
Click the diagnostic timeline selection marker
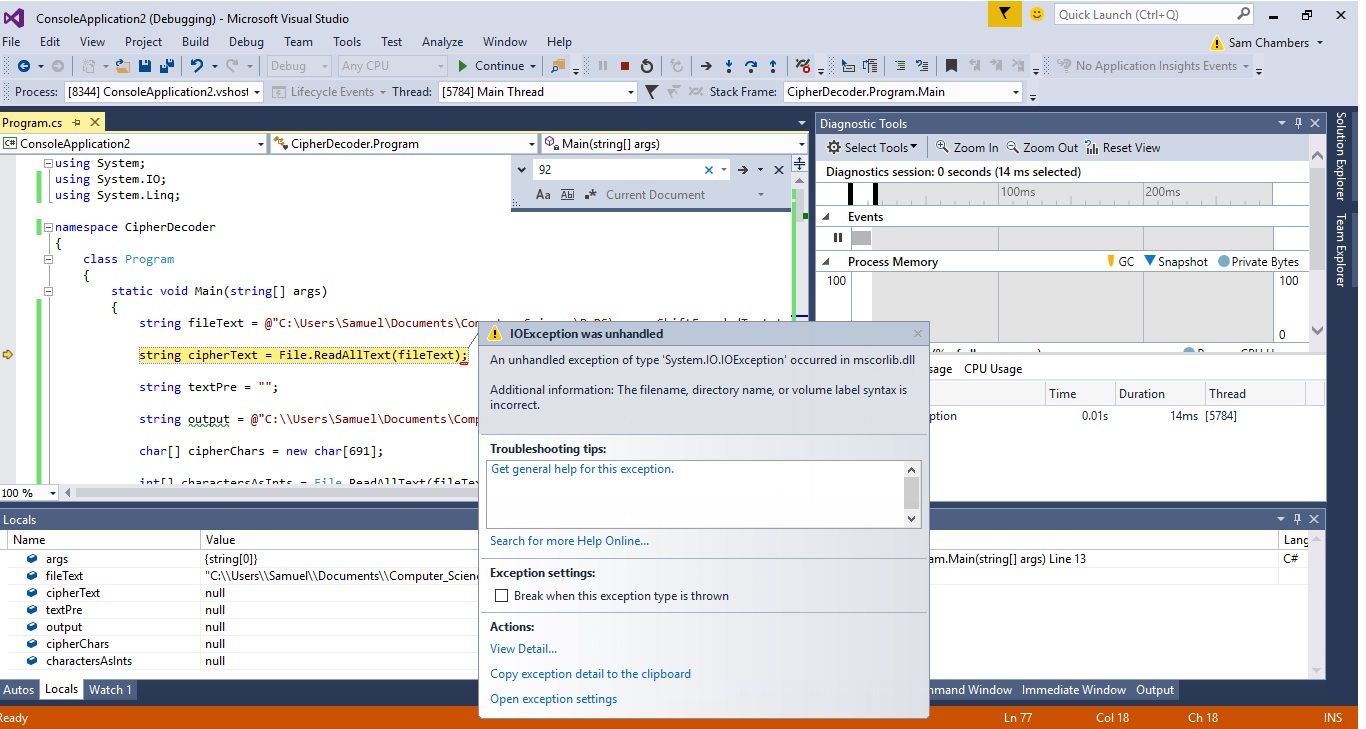pyautogui.click(x=875, y=193)
